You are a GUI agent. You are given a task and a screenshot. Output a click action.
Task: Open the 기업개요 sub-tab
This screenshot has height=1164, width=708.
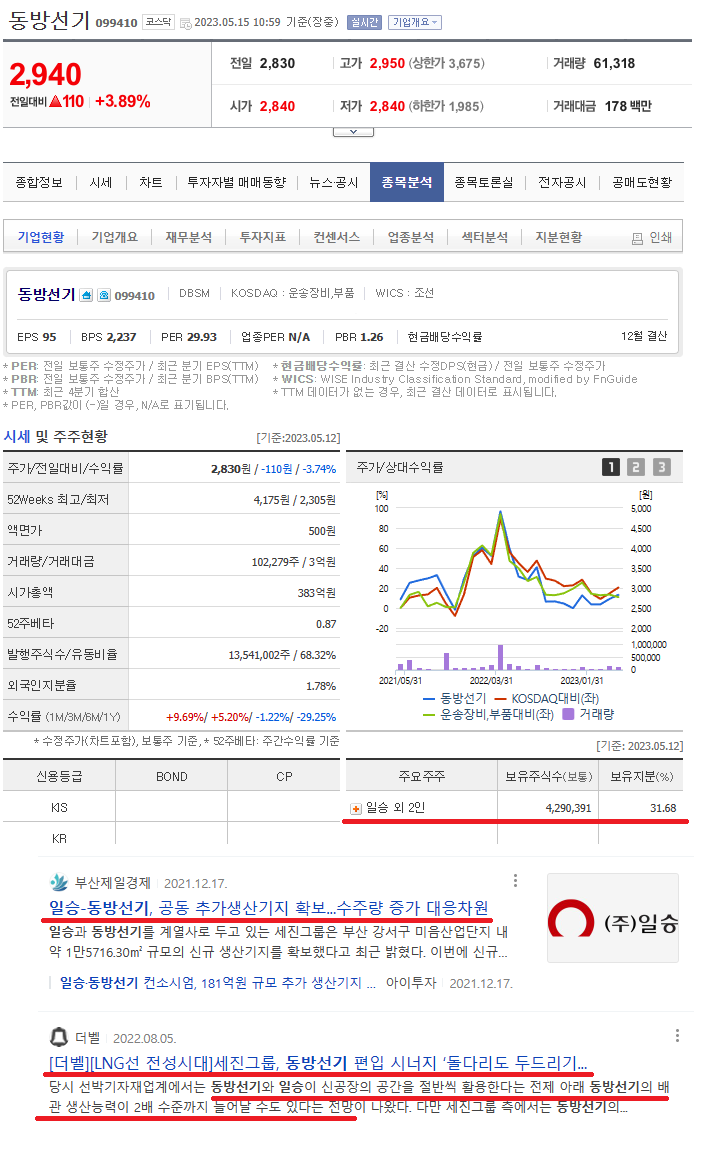pyautogui.click(x=114, y=237)
